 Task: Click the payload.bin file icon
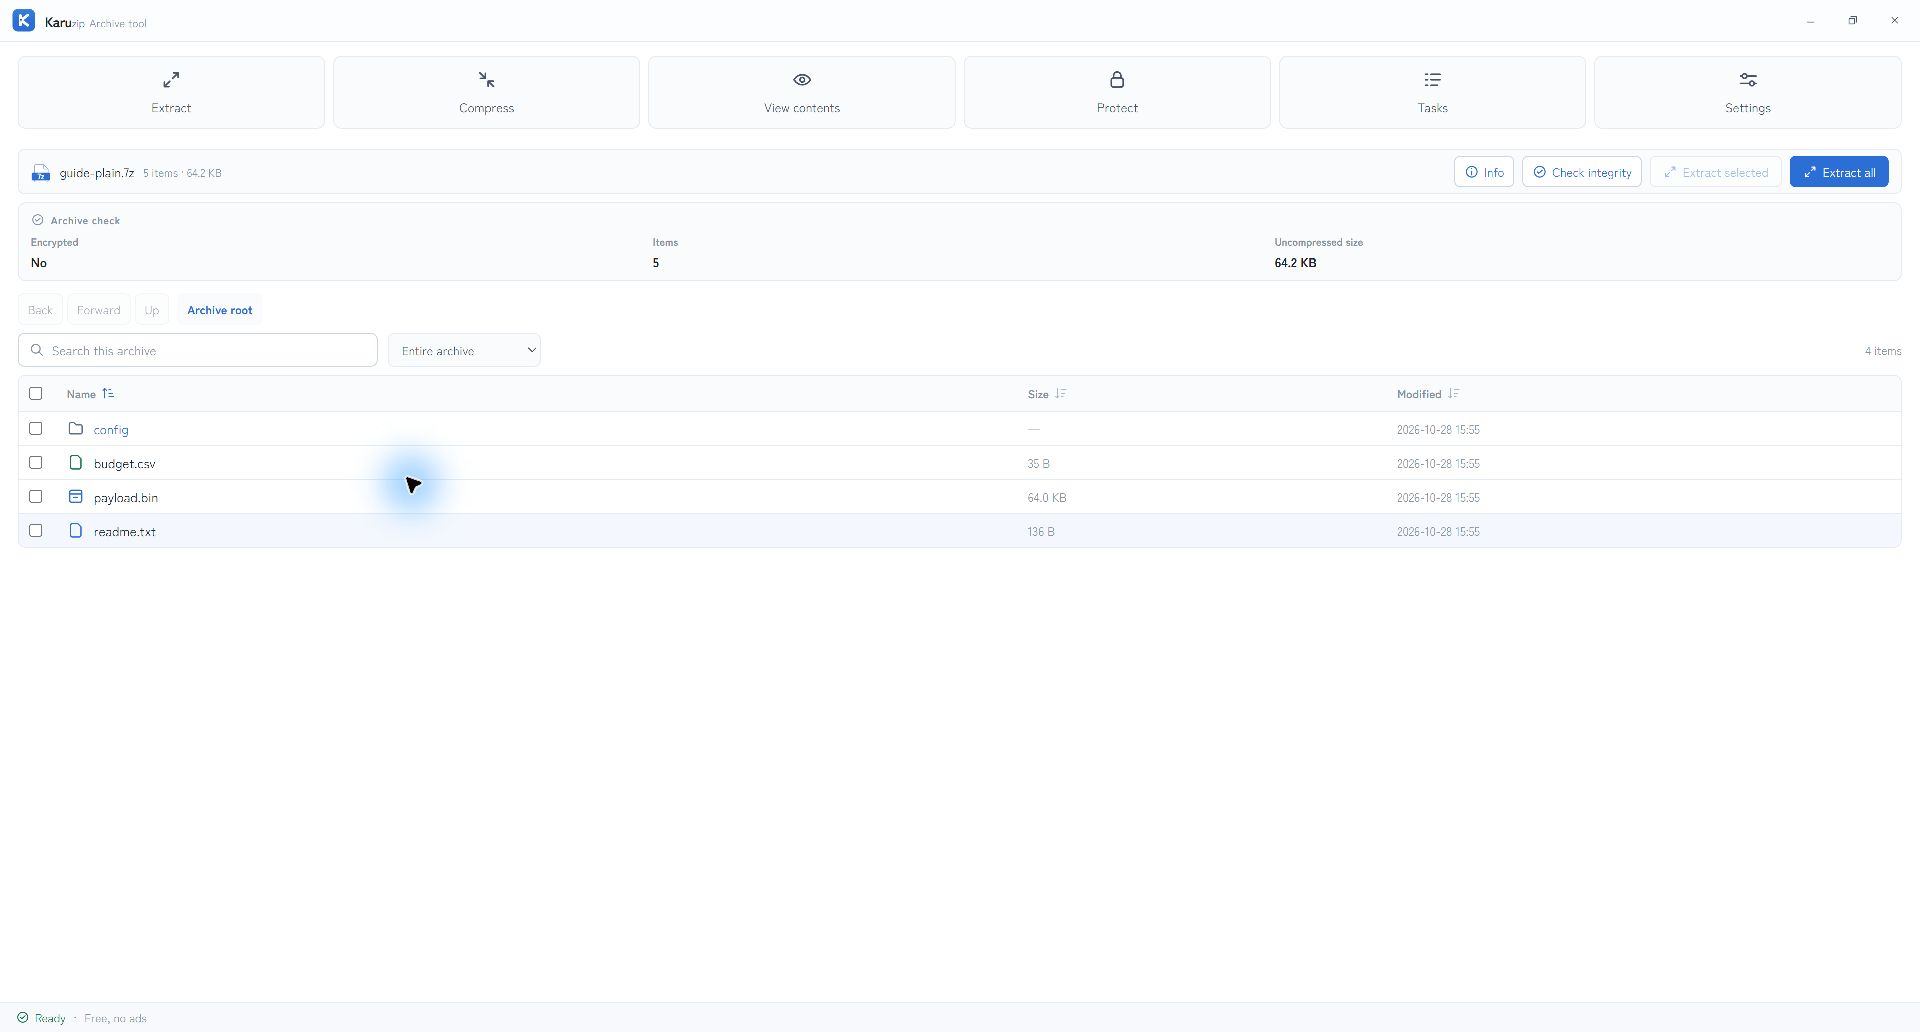(75, 497)
